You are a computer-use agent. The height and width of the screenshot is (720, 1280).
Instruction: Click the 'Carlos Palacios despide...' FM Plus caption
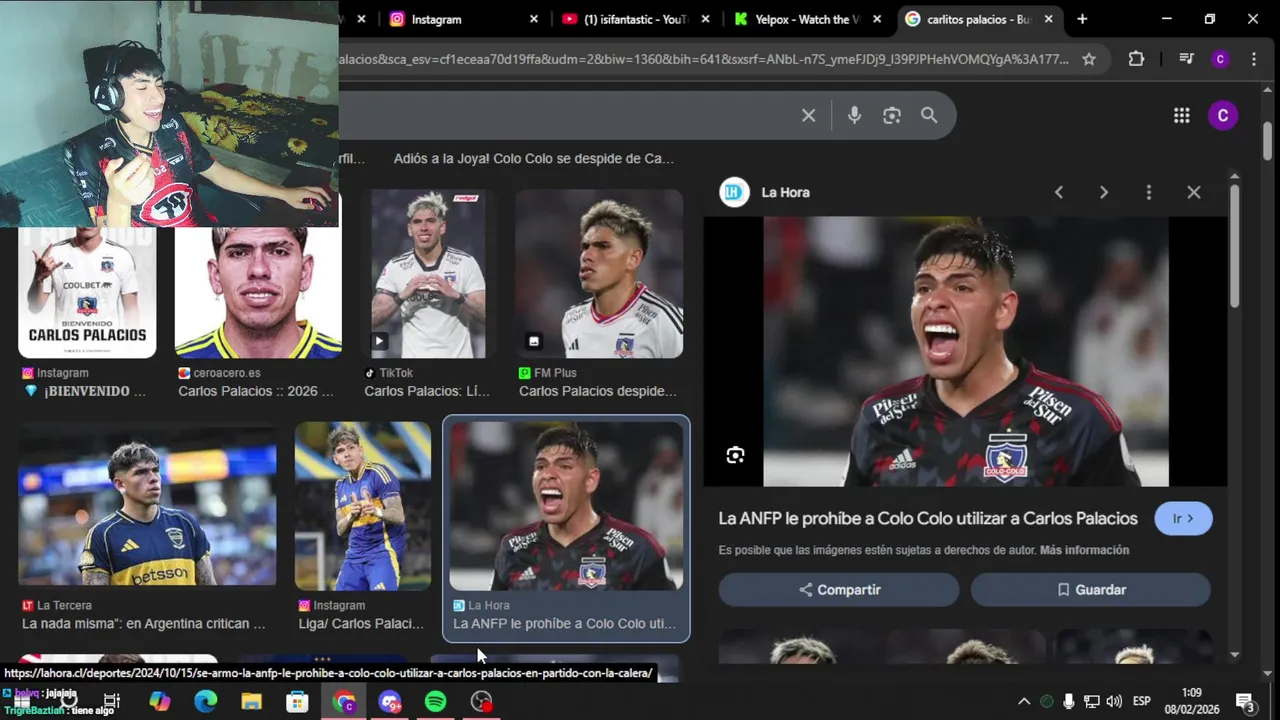pos(598,391)
